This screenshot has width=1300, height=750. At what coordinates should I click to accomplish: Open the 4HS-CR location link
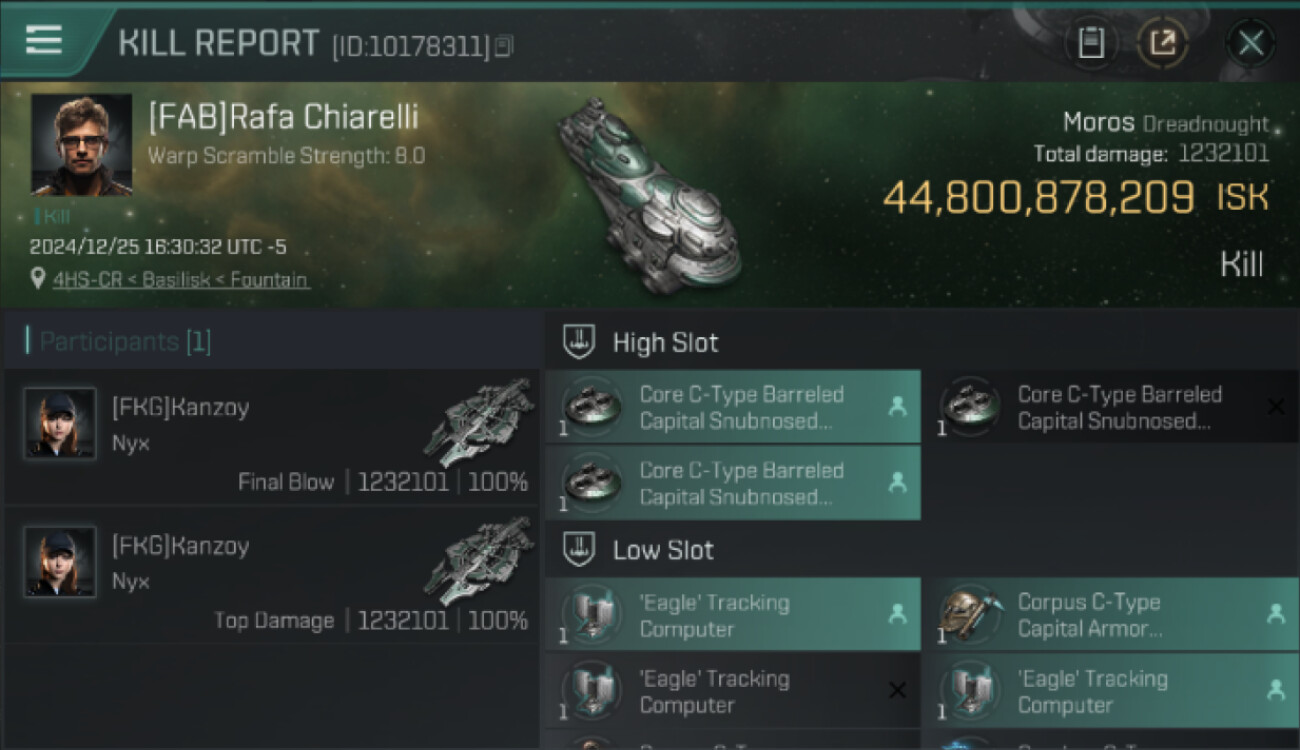181,280
